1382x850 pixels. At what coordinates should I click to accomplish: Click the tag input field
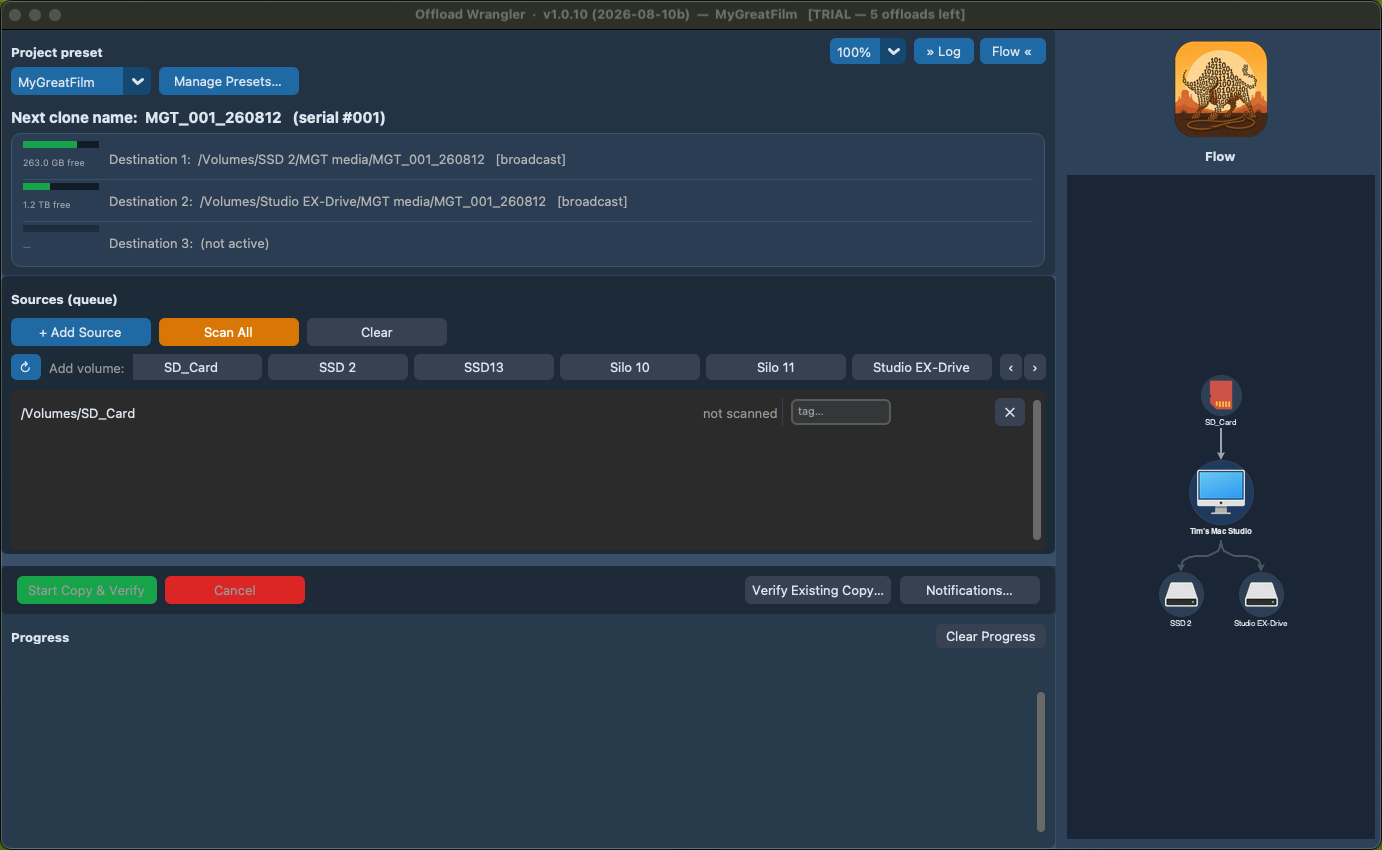click(840, 412)
